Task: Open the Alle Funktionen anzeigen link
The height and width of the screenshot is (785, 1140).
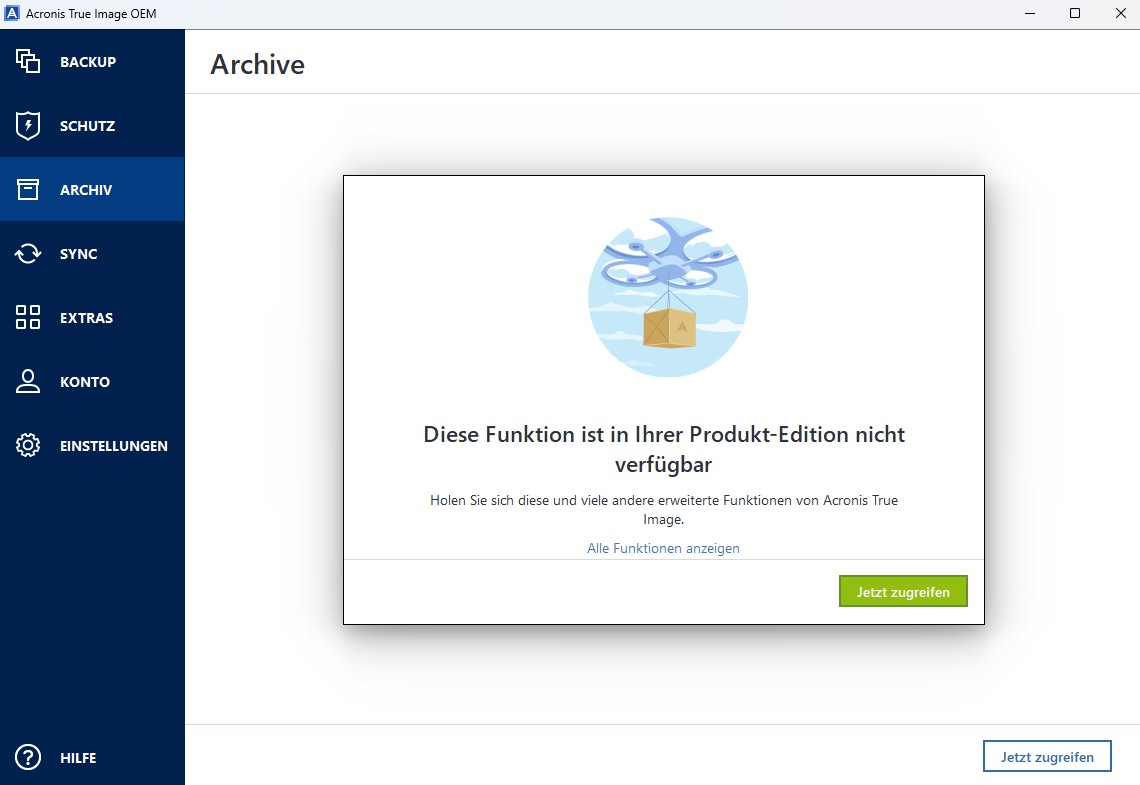Action: (663, 548)
